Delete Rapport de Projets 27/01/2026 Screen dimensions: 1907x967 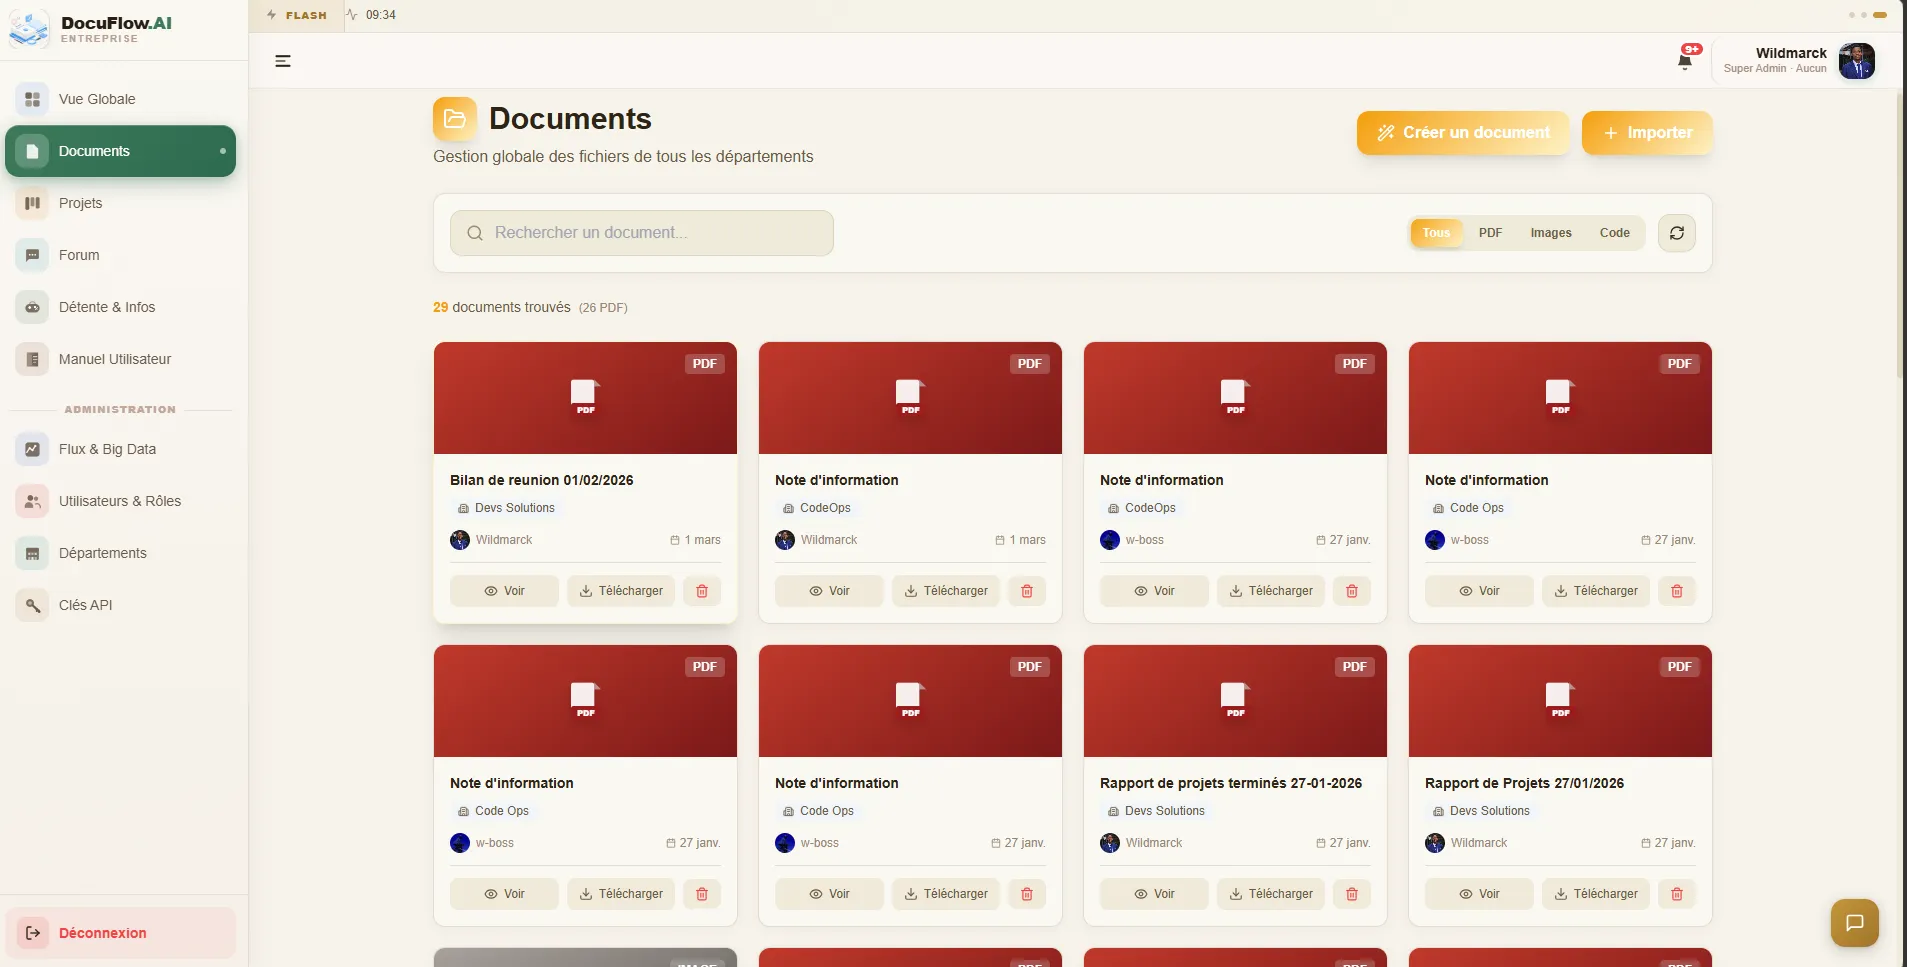(x=1677, y=894)
